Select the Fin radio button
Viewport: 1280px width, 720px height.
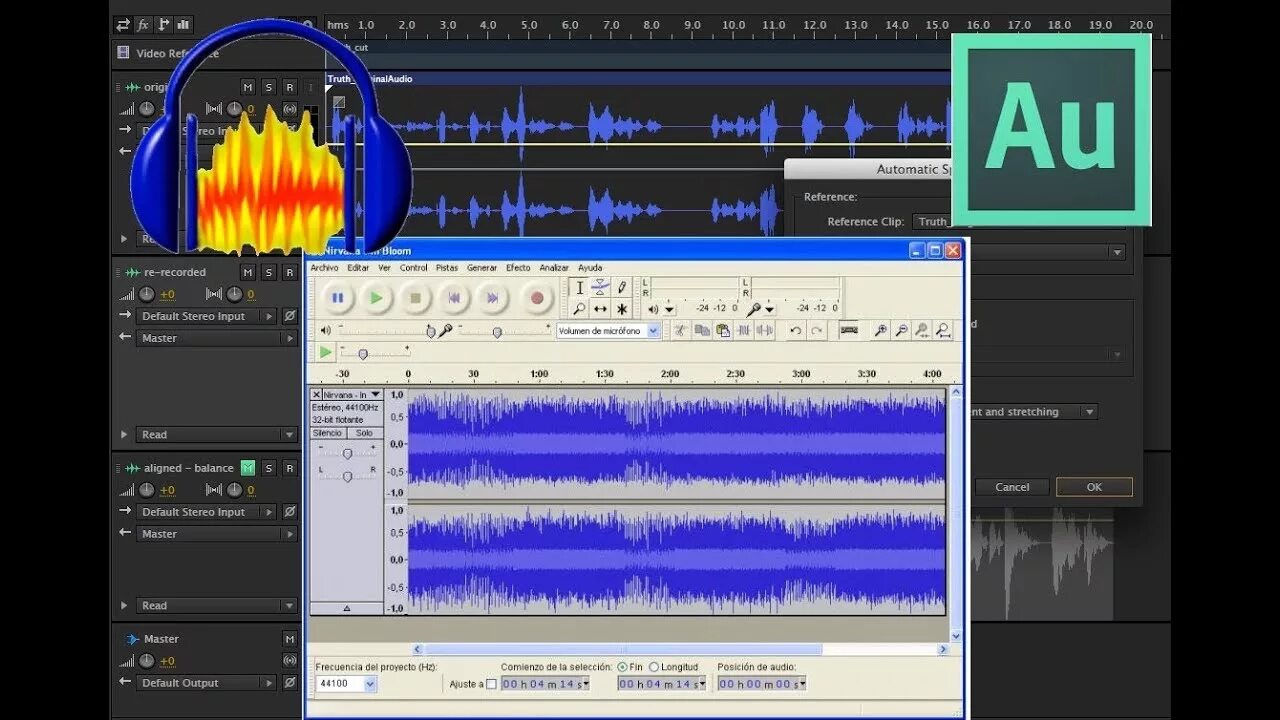[x=623, y=667]
